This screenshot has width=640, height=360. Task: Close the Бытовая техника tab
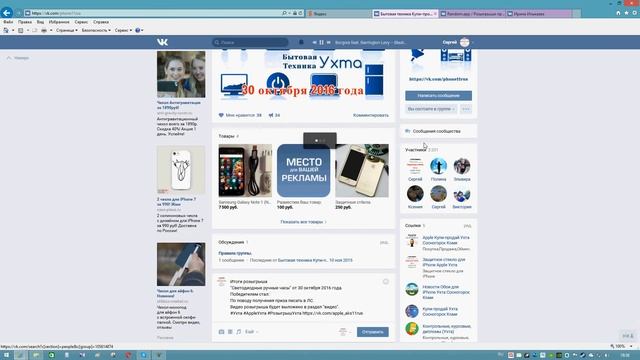435,13
